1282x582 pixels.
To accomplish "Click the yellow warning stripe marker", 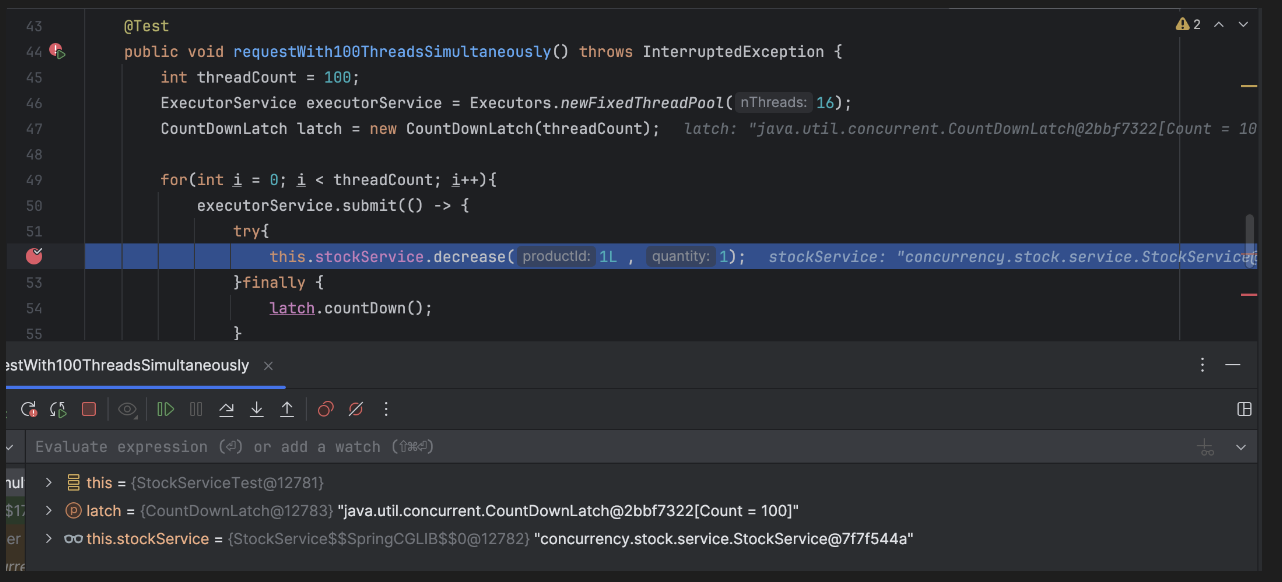I will pyautogui.click(x=1248, y=87).
